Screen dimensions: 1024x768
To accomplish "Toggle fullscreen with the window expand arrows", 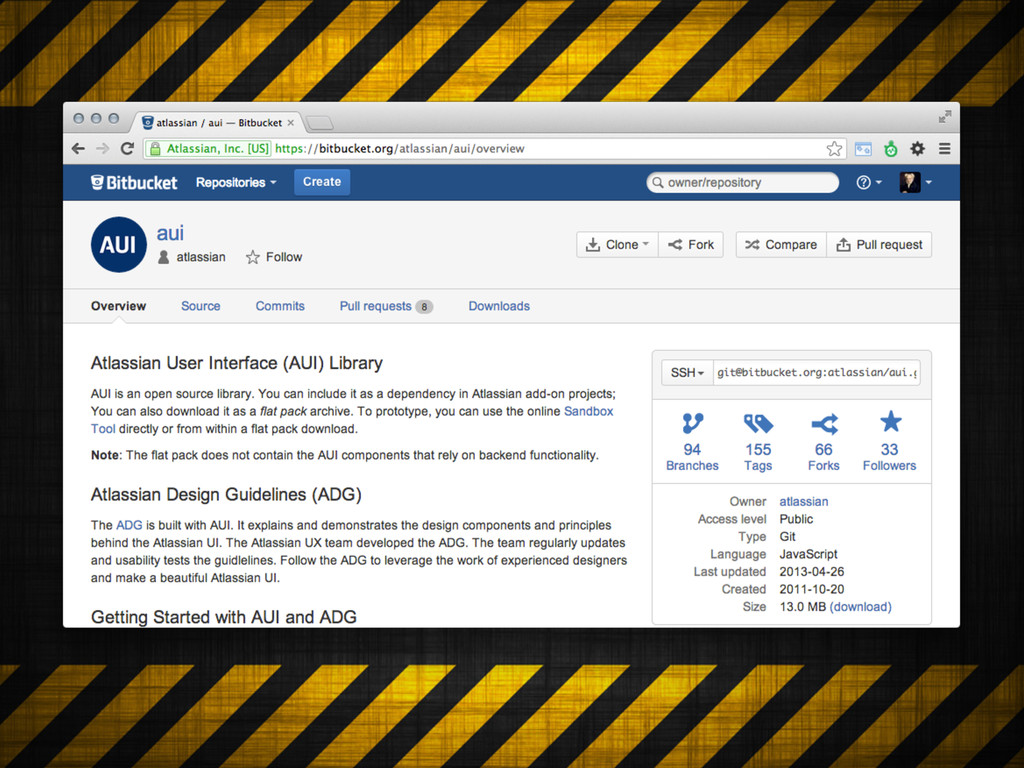I will (x=945, y=117).
